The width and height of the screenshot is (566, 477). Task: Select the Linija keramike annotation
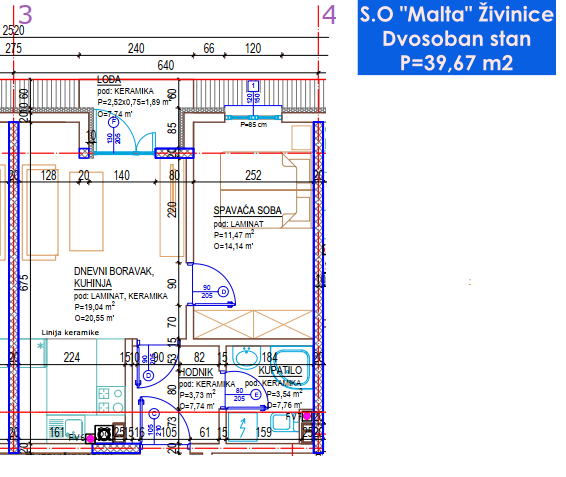click(70, 333)
